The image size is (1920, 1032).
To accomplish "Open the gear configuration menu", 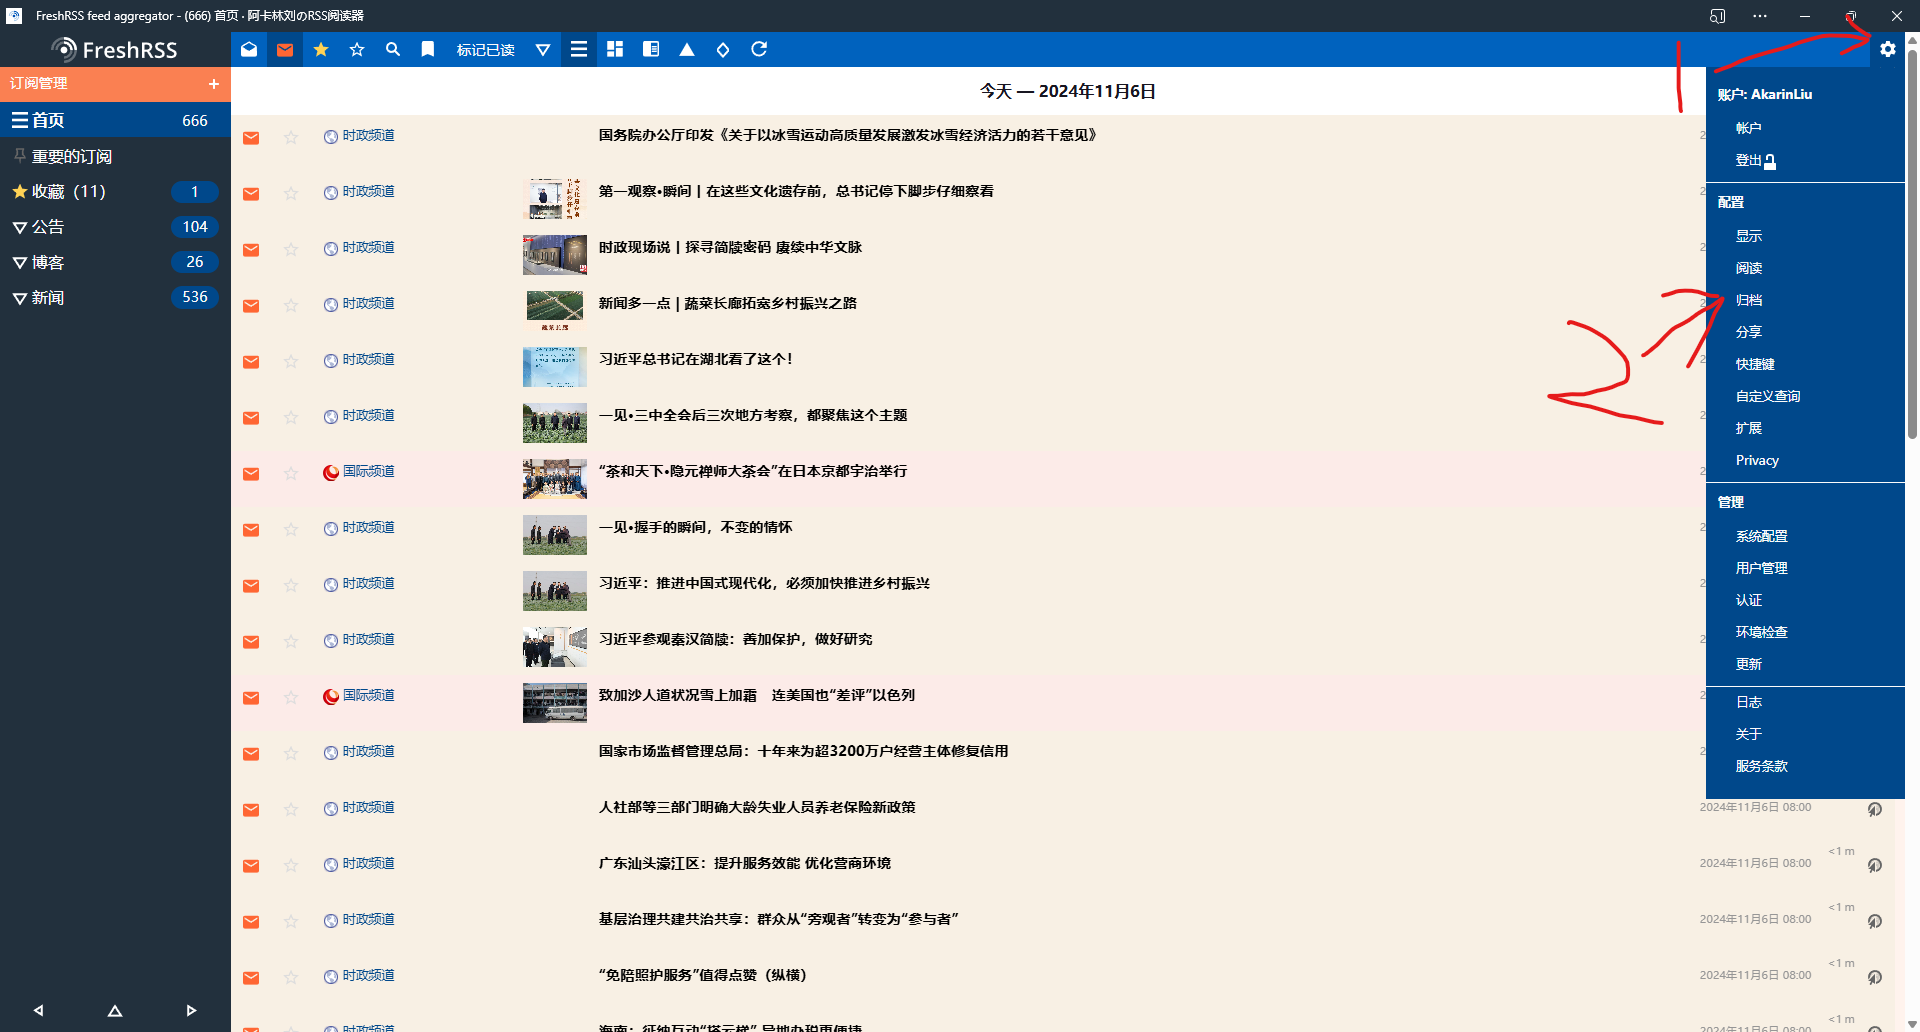I will tap(1887, 49).
